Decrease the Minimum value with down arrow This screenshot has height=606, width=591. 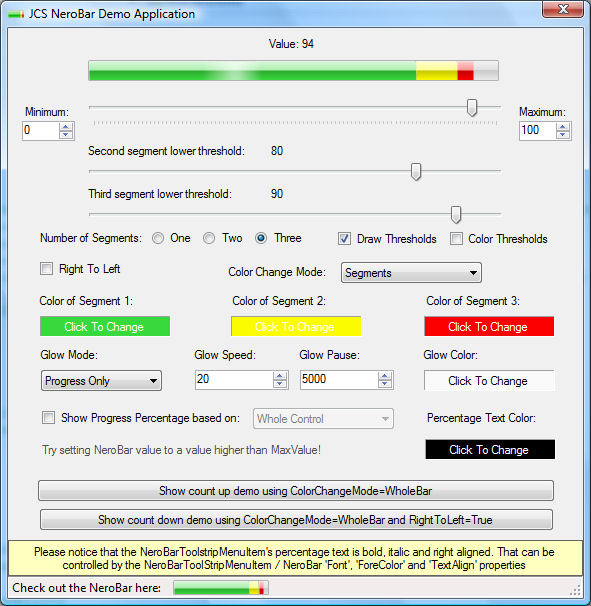tap(65, 134)
